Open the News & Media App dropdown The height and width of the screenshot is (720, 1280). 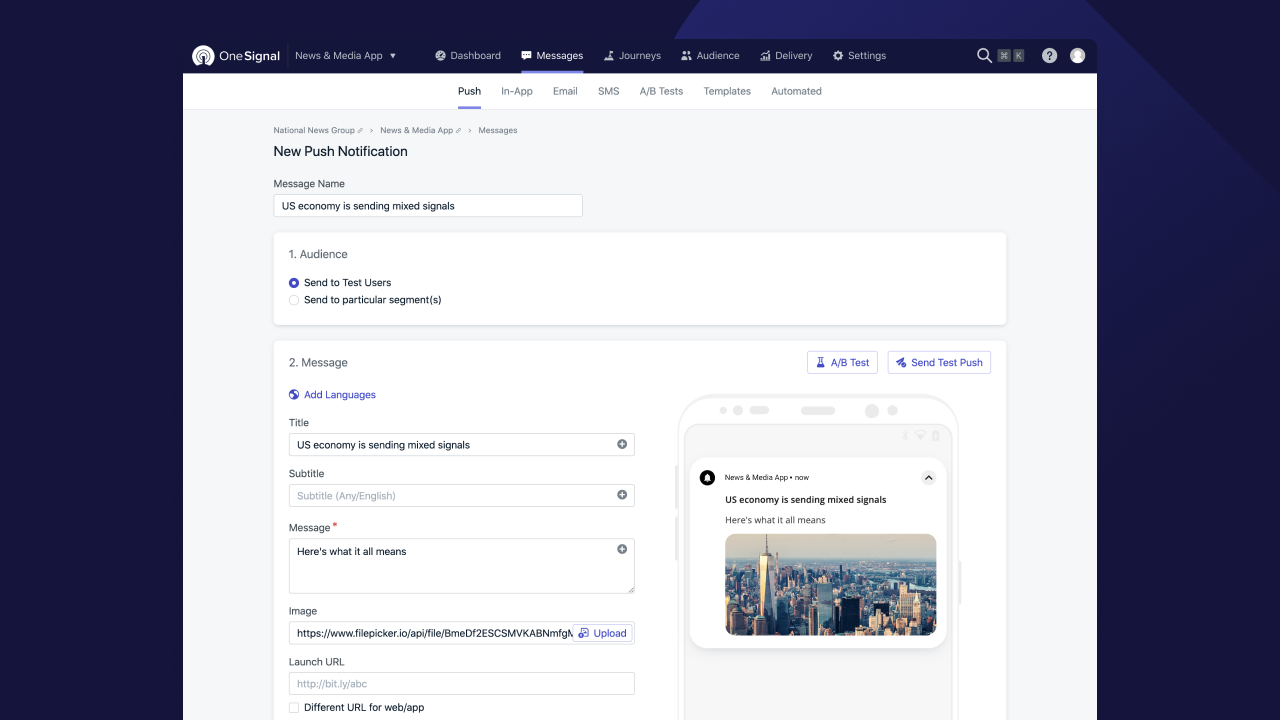346,56
